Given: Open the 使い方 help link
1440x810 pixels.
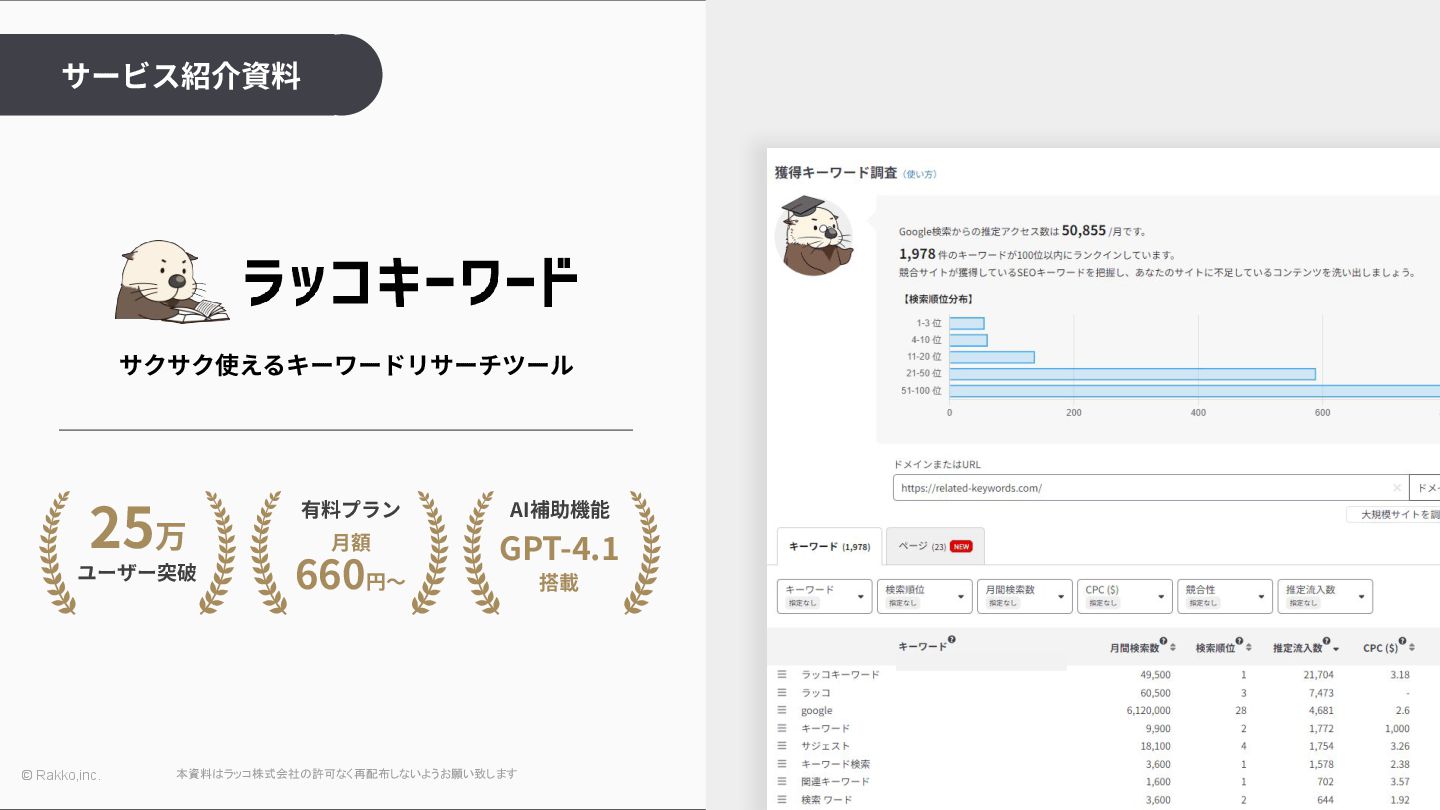Looking at the screenshot, I should point(920,174).
